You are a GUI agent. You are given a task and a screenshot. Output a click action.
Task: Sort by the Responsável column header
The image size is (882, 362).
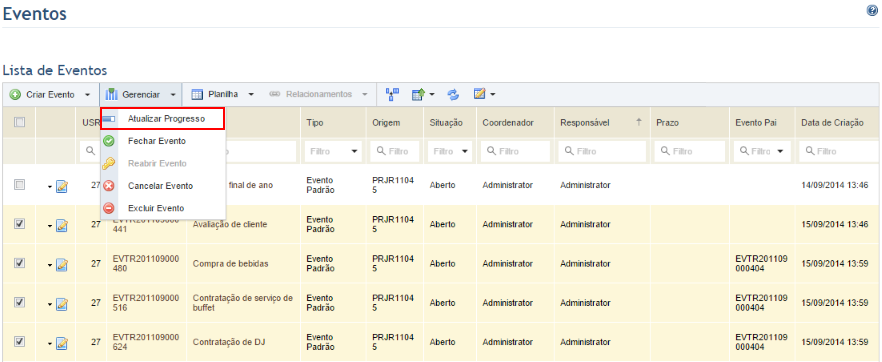coord(585,123)
